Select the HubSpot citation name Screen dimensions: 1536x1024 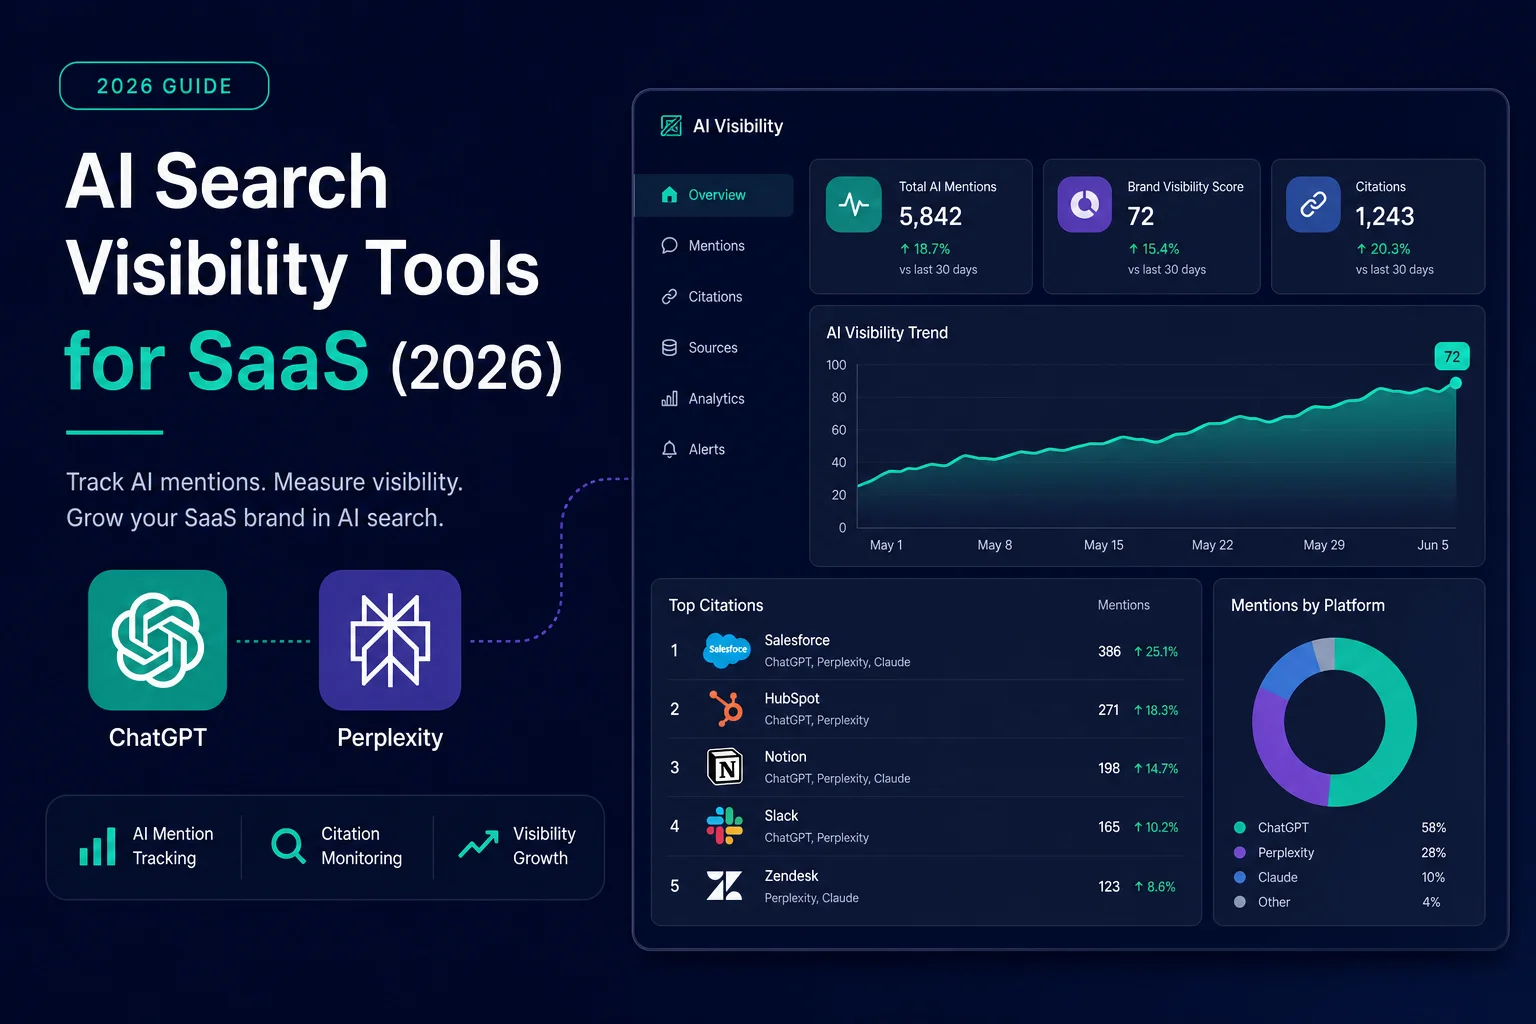(792, 698)
